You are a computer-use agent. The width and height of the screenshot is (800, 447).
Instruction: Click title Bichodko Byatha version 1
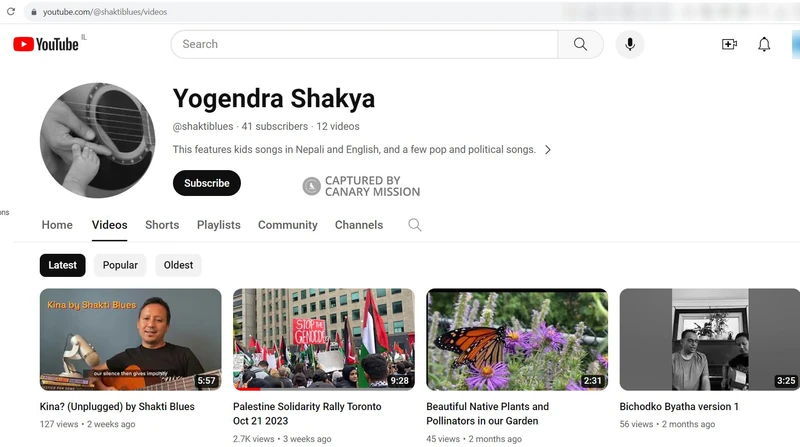click(679, 407)
